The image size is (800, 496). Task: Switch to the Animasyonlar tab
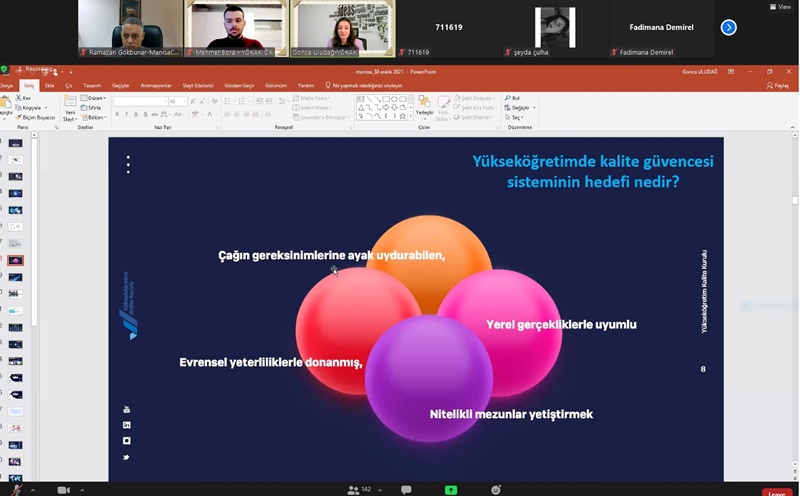(x=156, y=86)
